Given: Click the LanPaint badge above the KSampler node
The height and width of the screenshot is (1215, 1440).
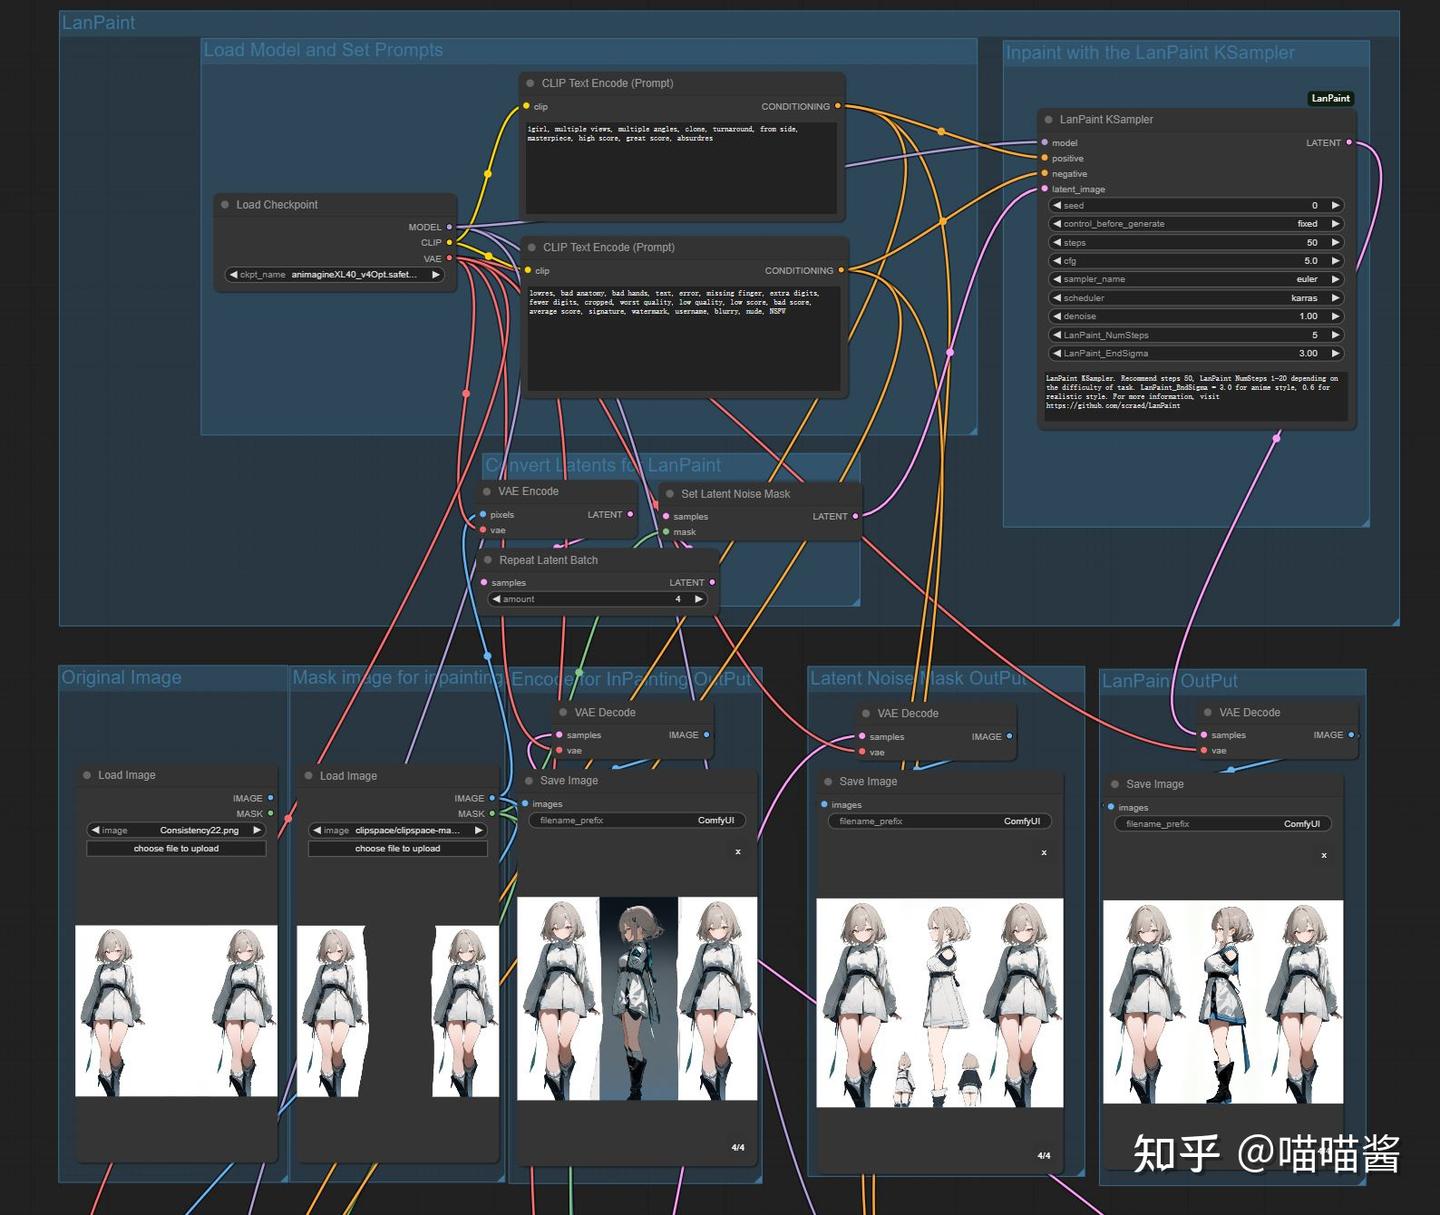Looking at the screenshot, I should point(1330,98).
